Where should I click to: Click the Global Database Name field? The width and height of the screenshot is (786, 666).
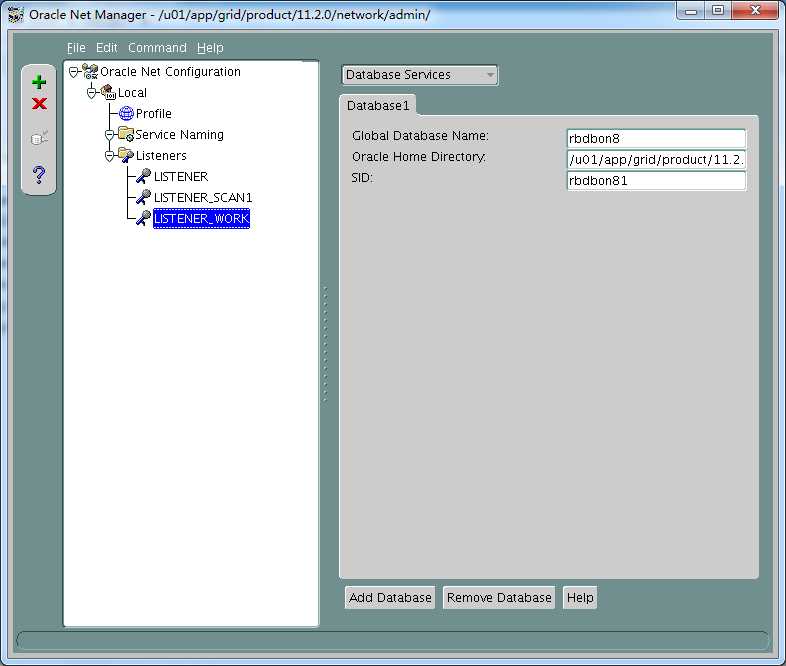(656, 139)
